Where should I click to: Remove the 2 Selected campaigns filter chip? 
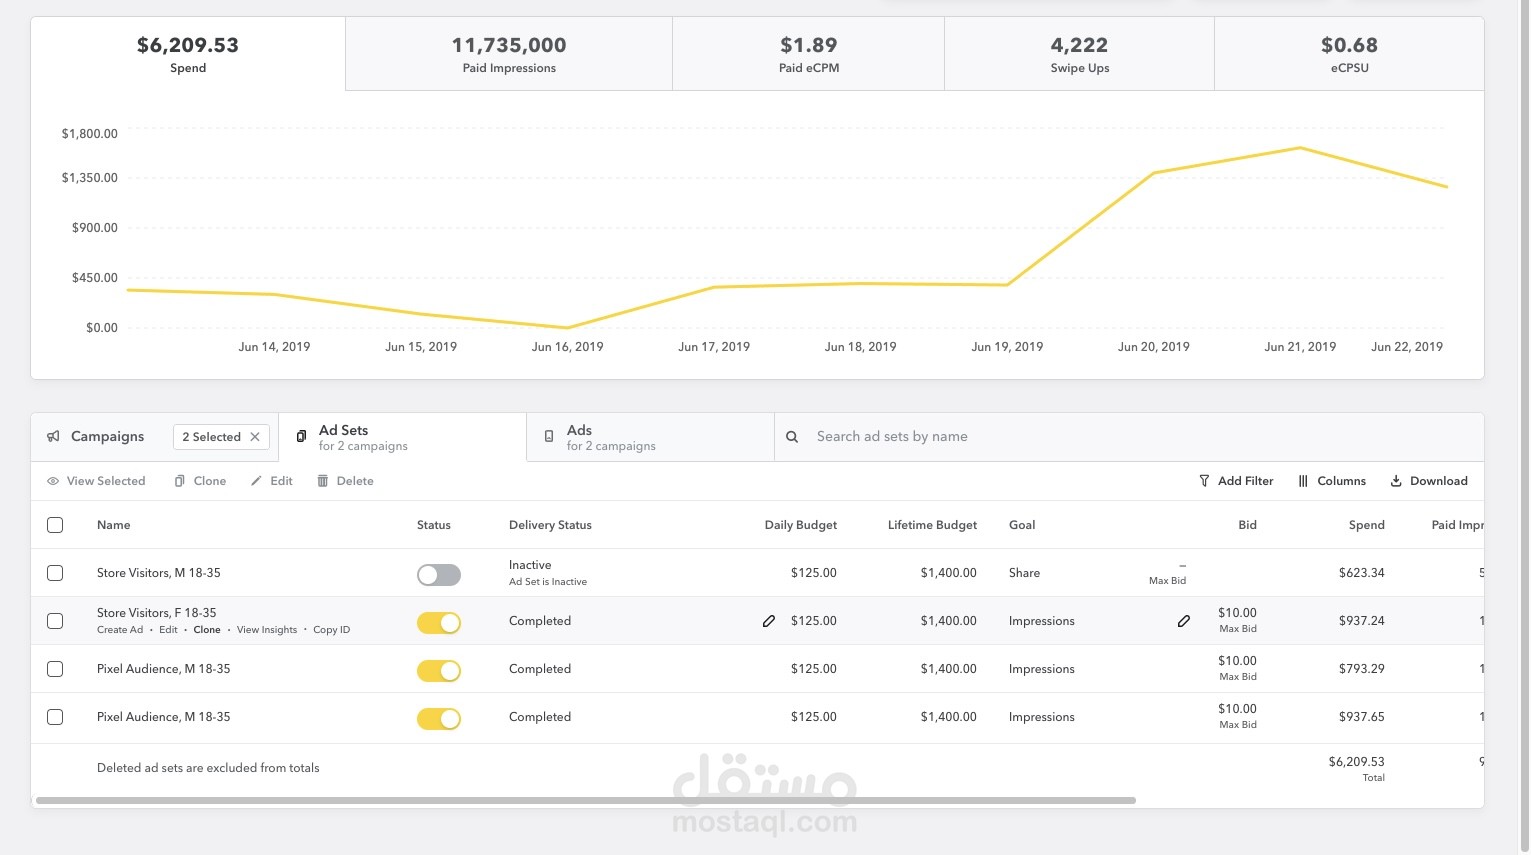pyautogui.click(x=255, y=437)
